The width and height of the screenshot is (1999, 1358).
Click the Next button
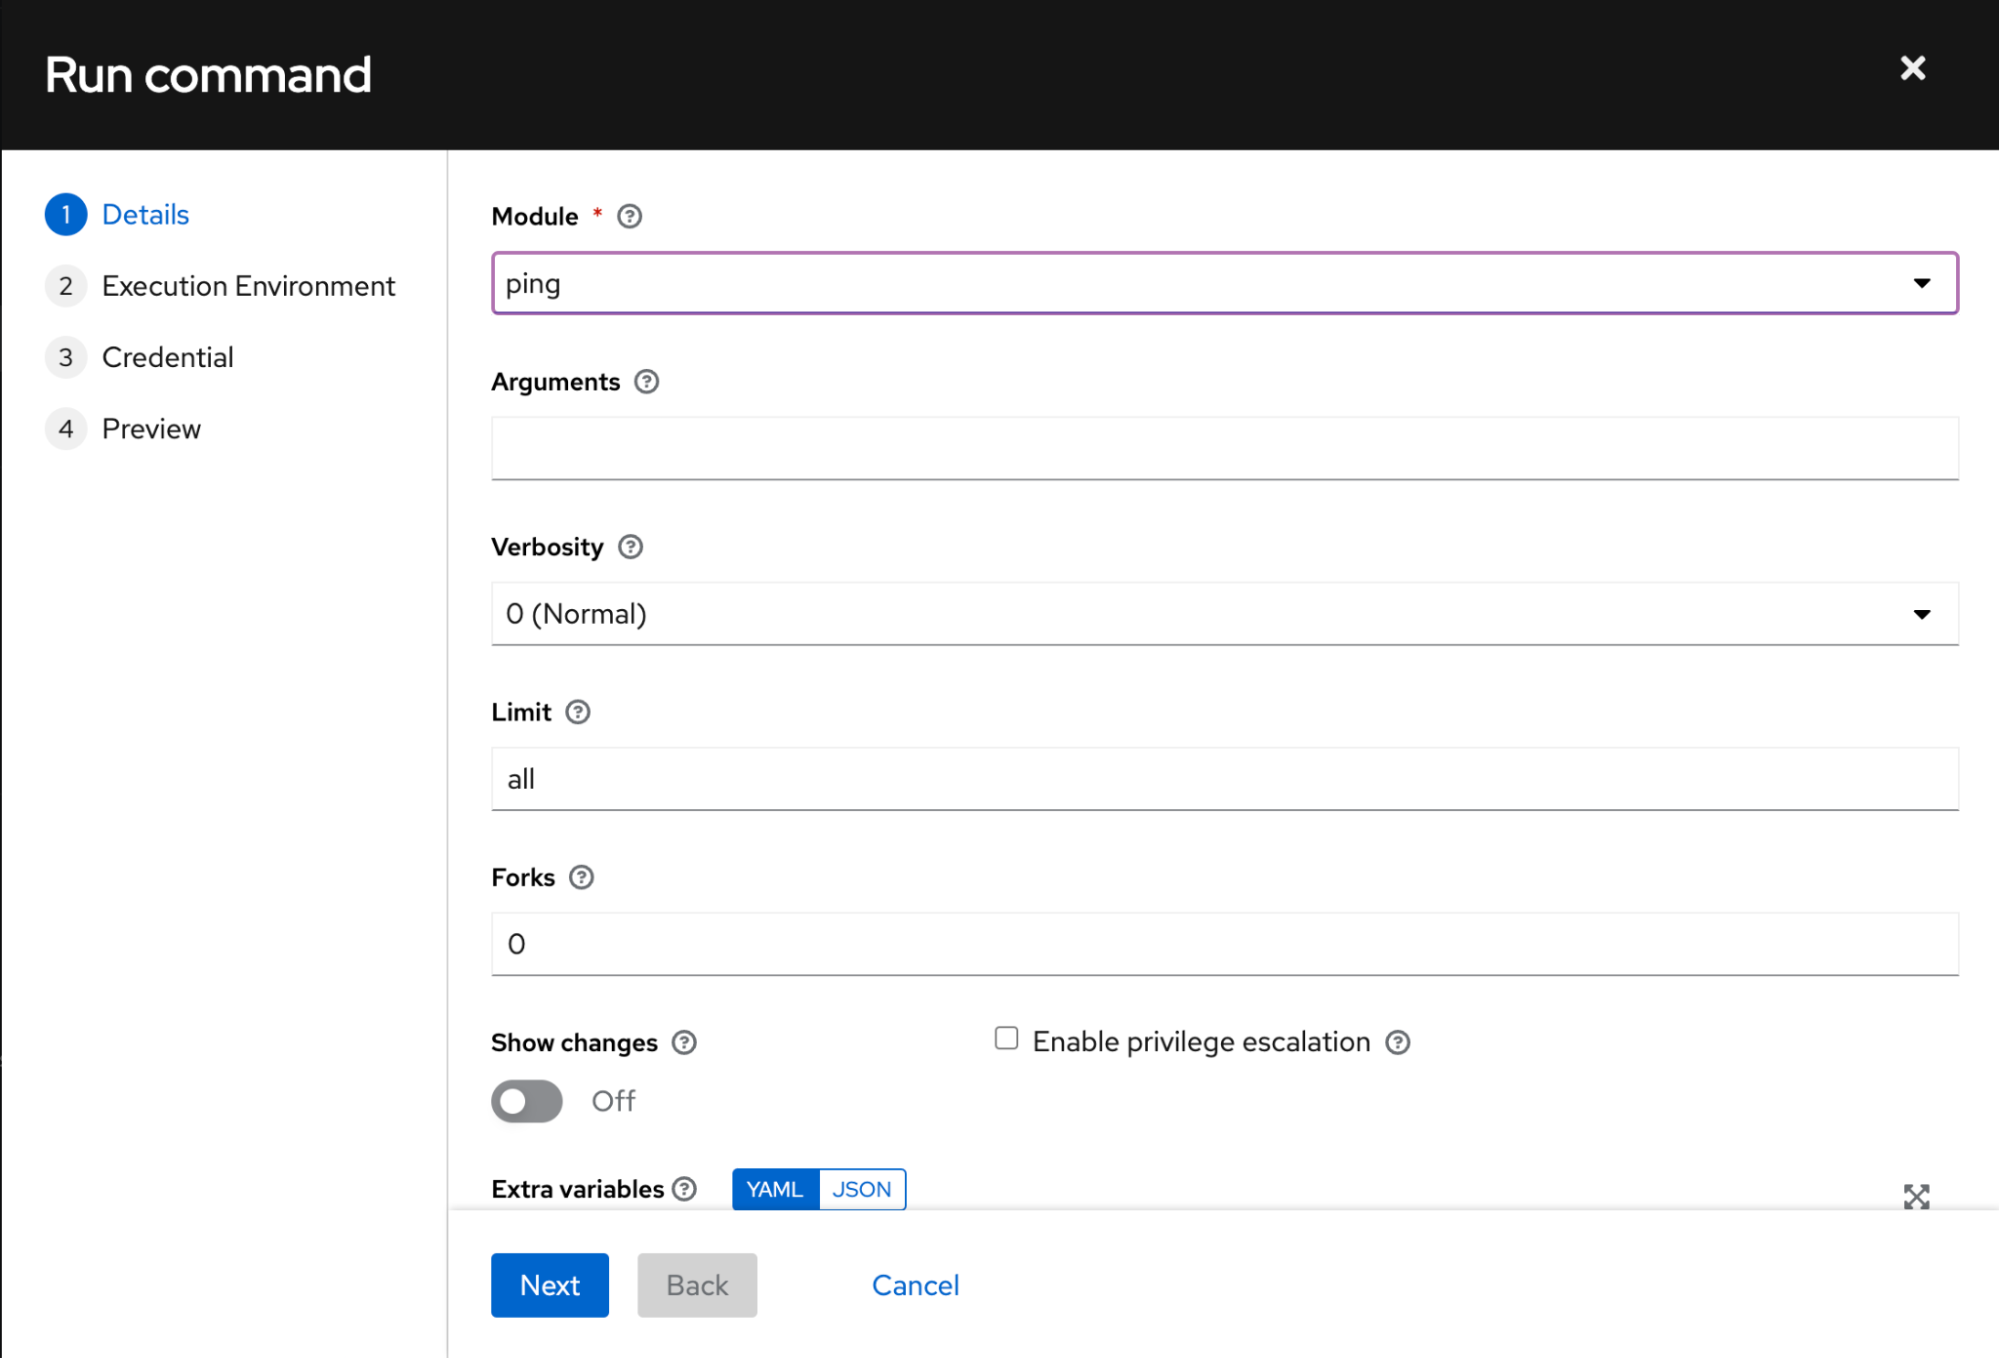[x=549, y=1285]
